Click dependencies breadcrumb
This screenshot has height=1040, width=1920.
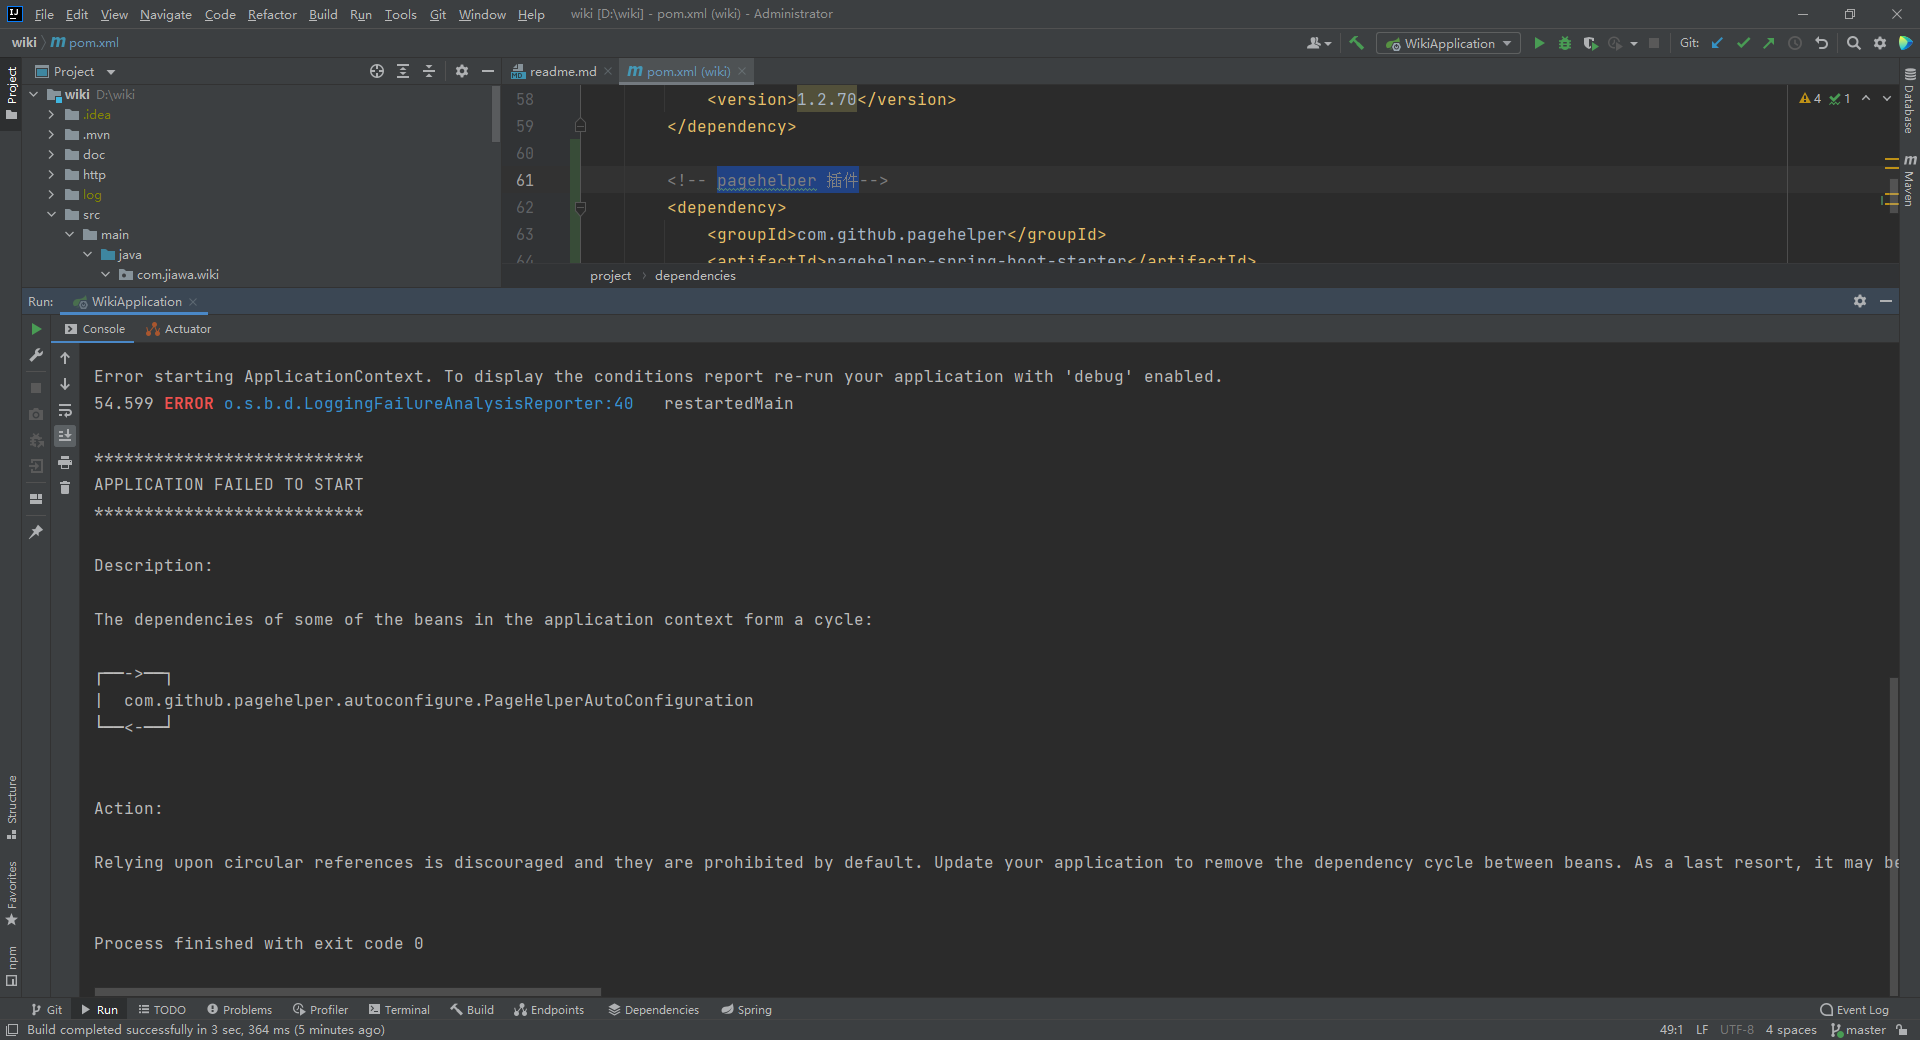point(695,276)
